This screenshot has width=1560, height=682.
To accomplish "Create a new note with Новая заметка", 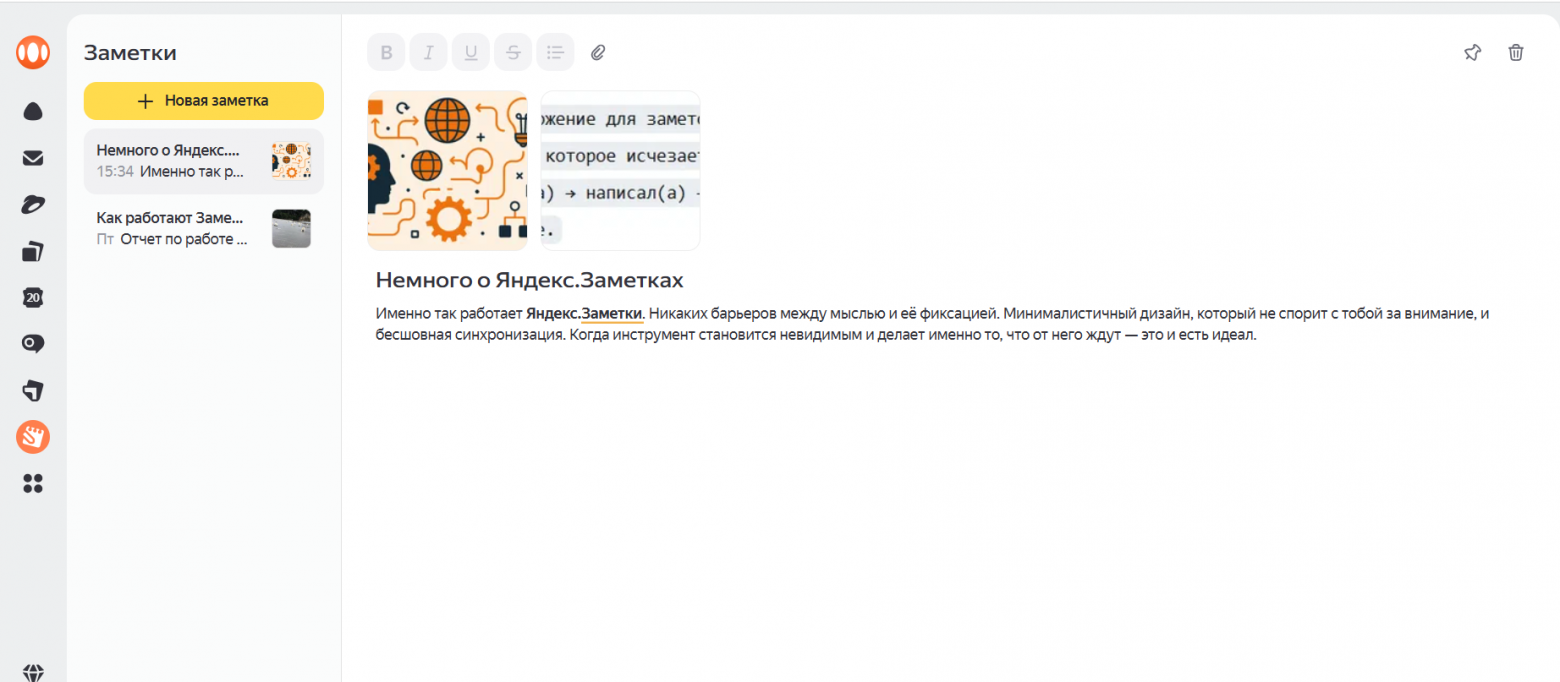I will pos(204,101).
